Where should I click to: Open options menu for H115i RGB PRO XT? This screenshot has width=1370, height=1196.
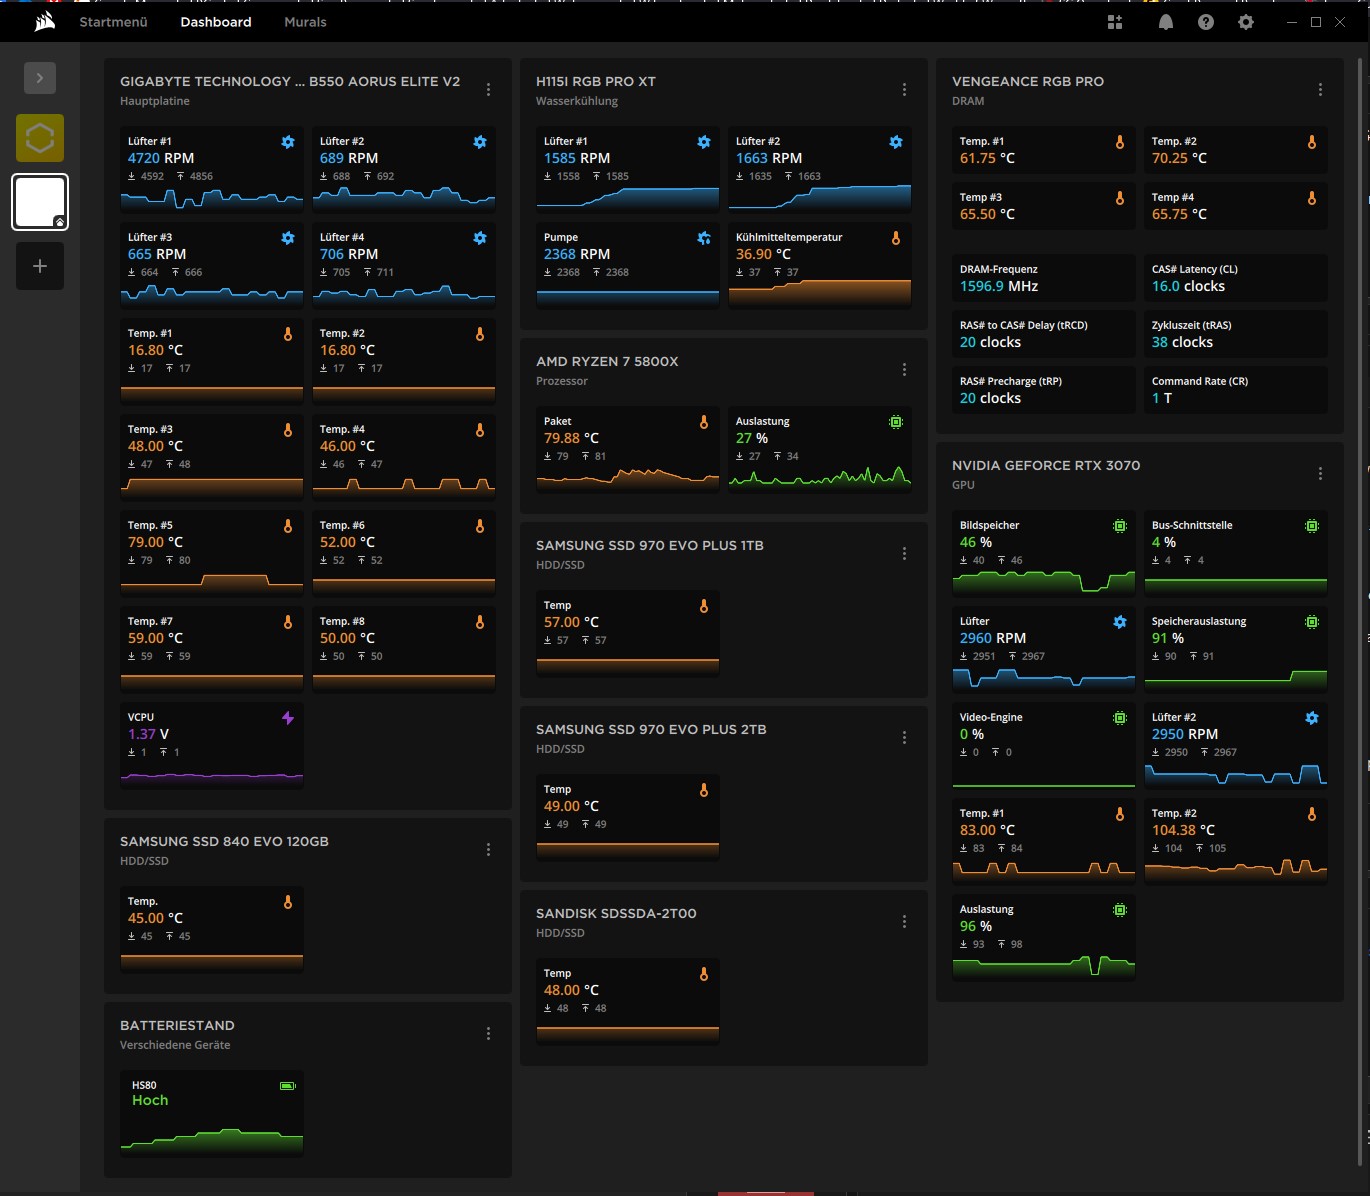[x=904, y=90]
